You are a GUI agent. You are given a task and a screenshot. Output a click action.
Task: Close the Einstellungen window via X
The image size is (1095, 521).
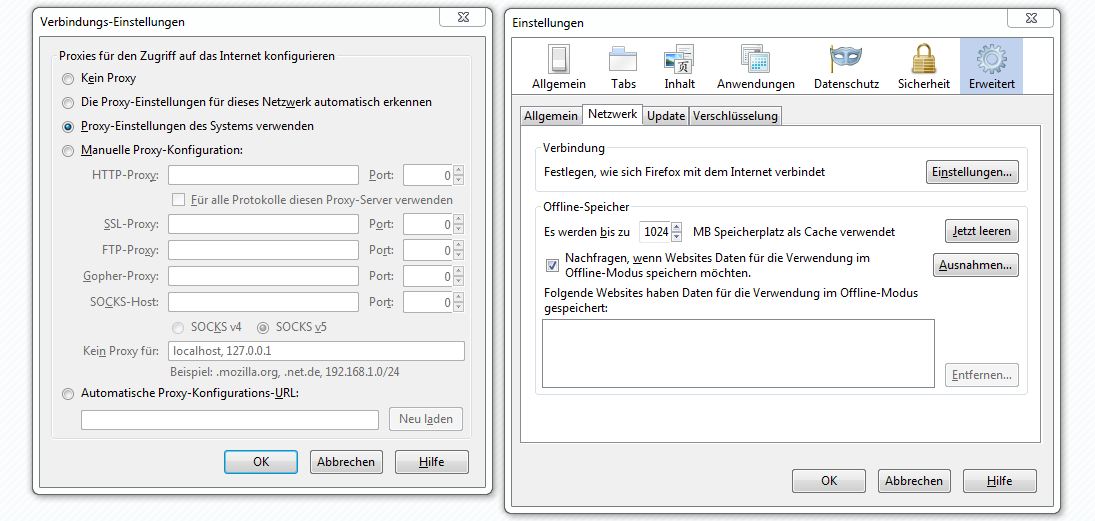click(1030, 20)
